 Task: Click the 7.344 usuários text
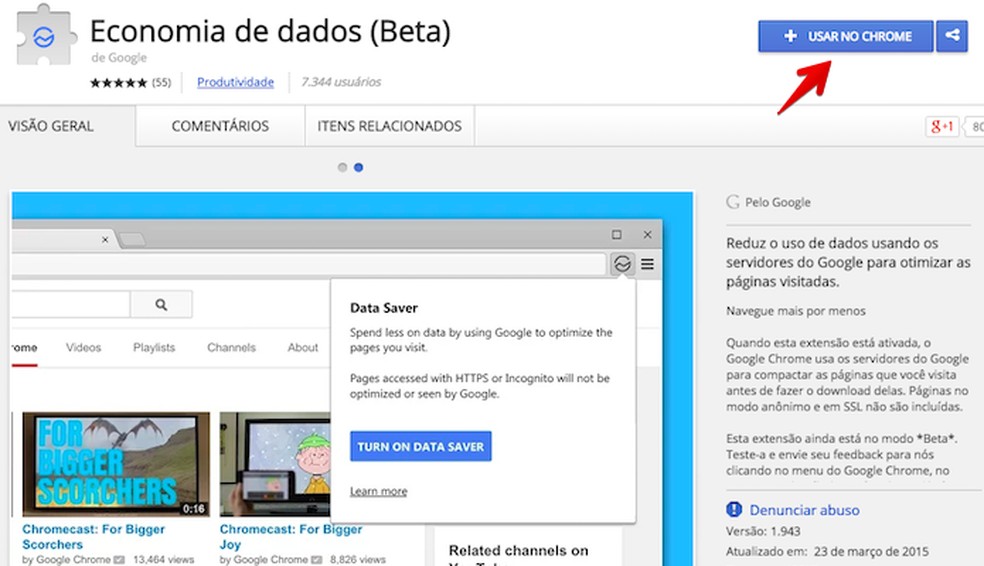(341, 82)
